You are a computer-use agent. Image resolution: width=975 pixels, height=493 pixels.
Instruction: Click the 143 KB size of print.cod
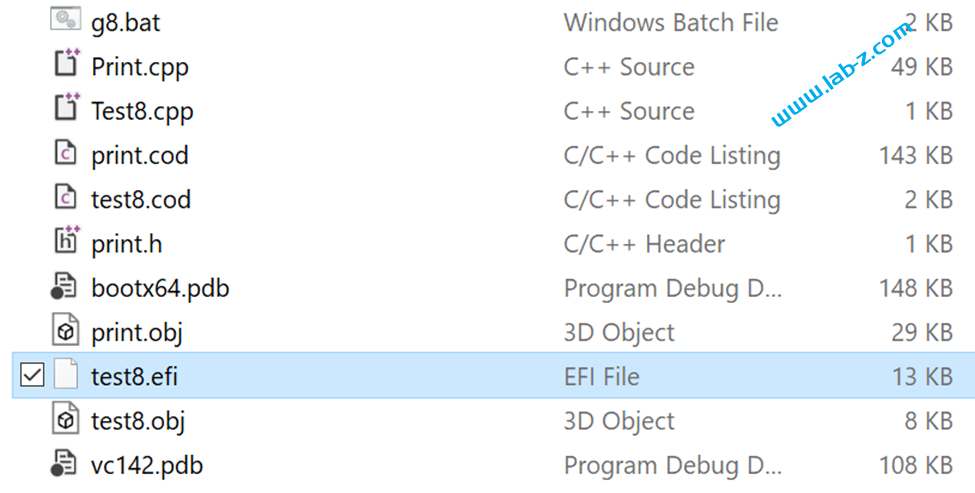click(x=916, y=155)
